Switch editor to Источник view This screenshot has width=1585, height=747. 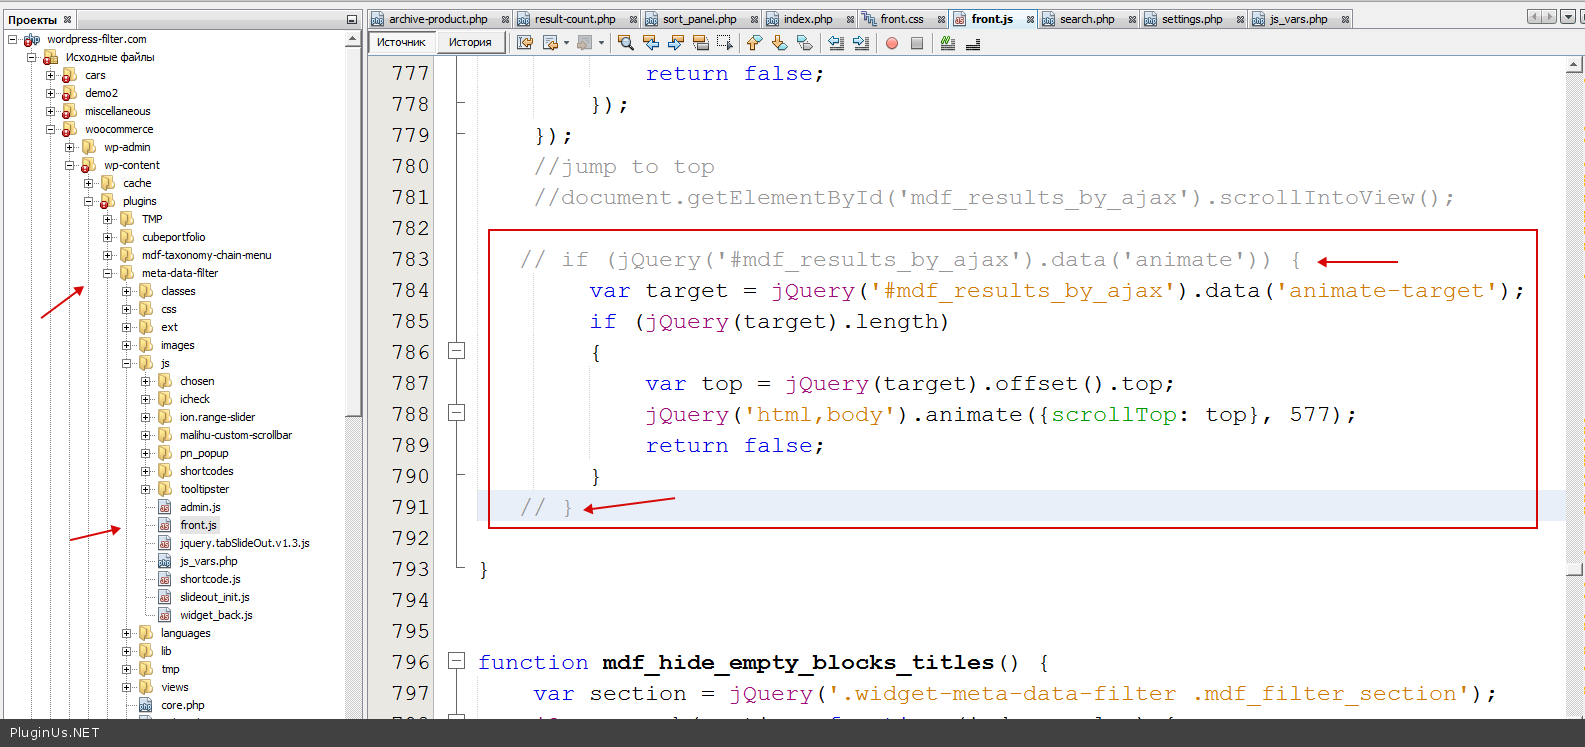(x=401, y=42)
